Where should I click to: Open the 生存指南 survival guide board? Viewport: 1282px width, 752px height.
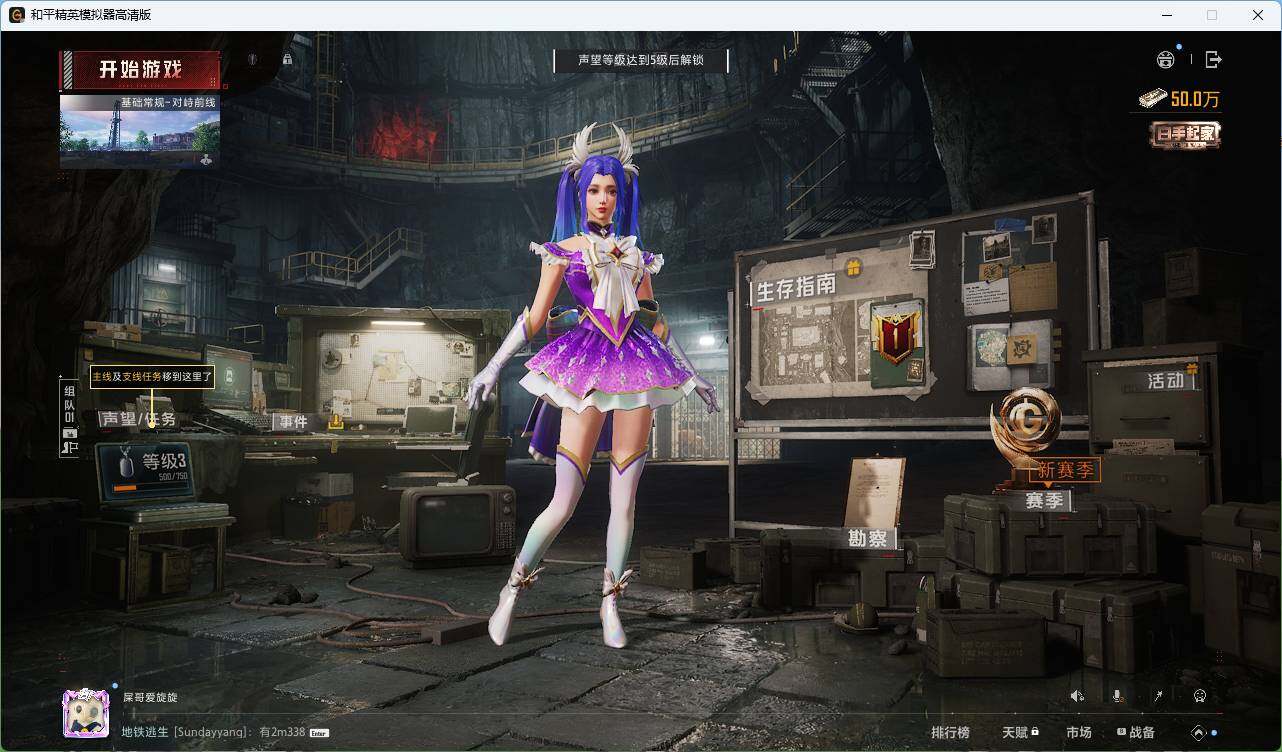(x=795, y=288)
